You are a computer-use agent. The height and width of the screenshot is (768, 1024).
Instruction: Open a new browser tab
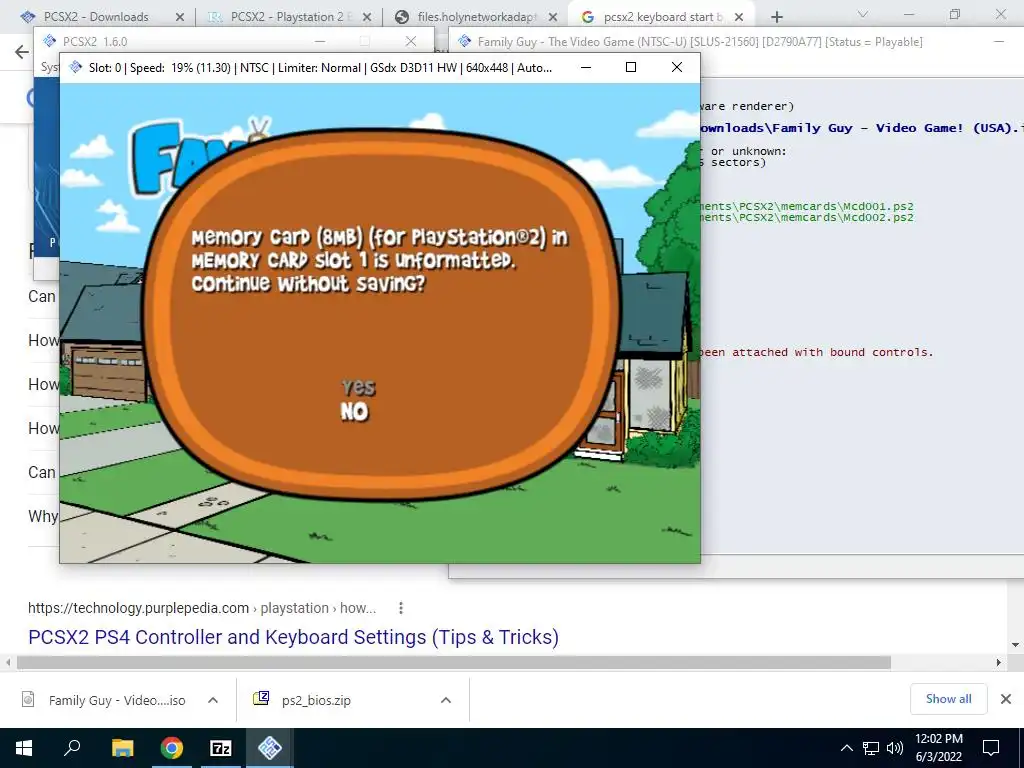click(776, 17)
